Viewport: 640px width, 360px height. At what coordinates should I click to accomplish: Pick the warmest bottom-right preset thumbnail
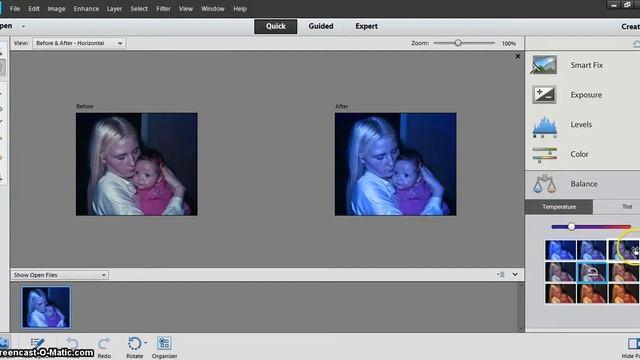(x=624, y=293)
